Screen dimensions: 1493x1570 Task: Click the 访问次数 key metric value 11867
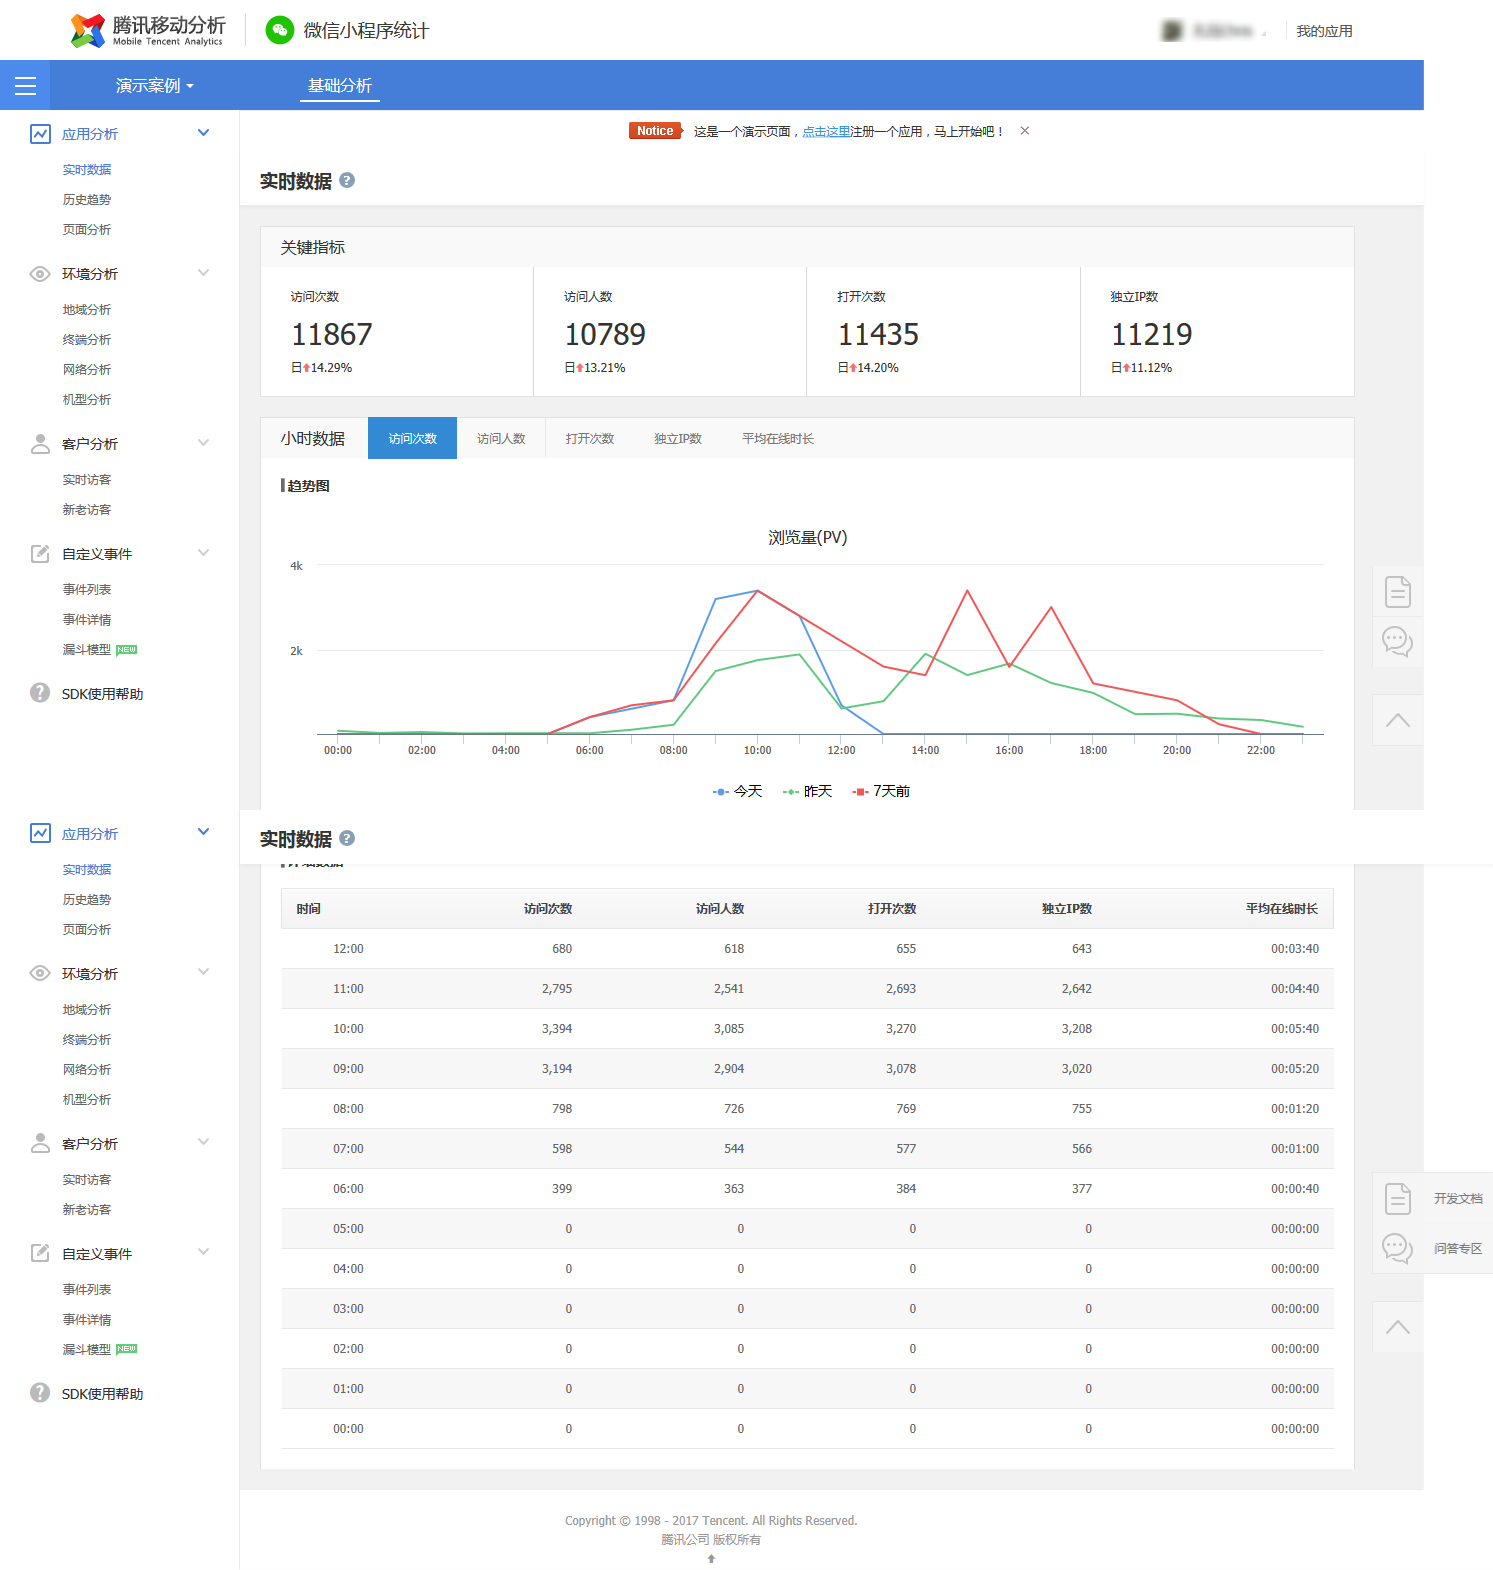[332, 334]
